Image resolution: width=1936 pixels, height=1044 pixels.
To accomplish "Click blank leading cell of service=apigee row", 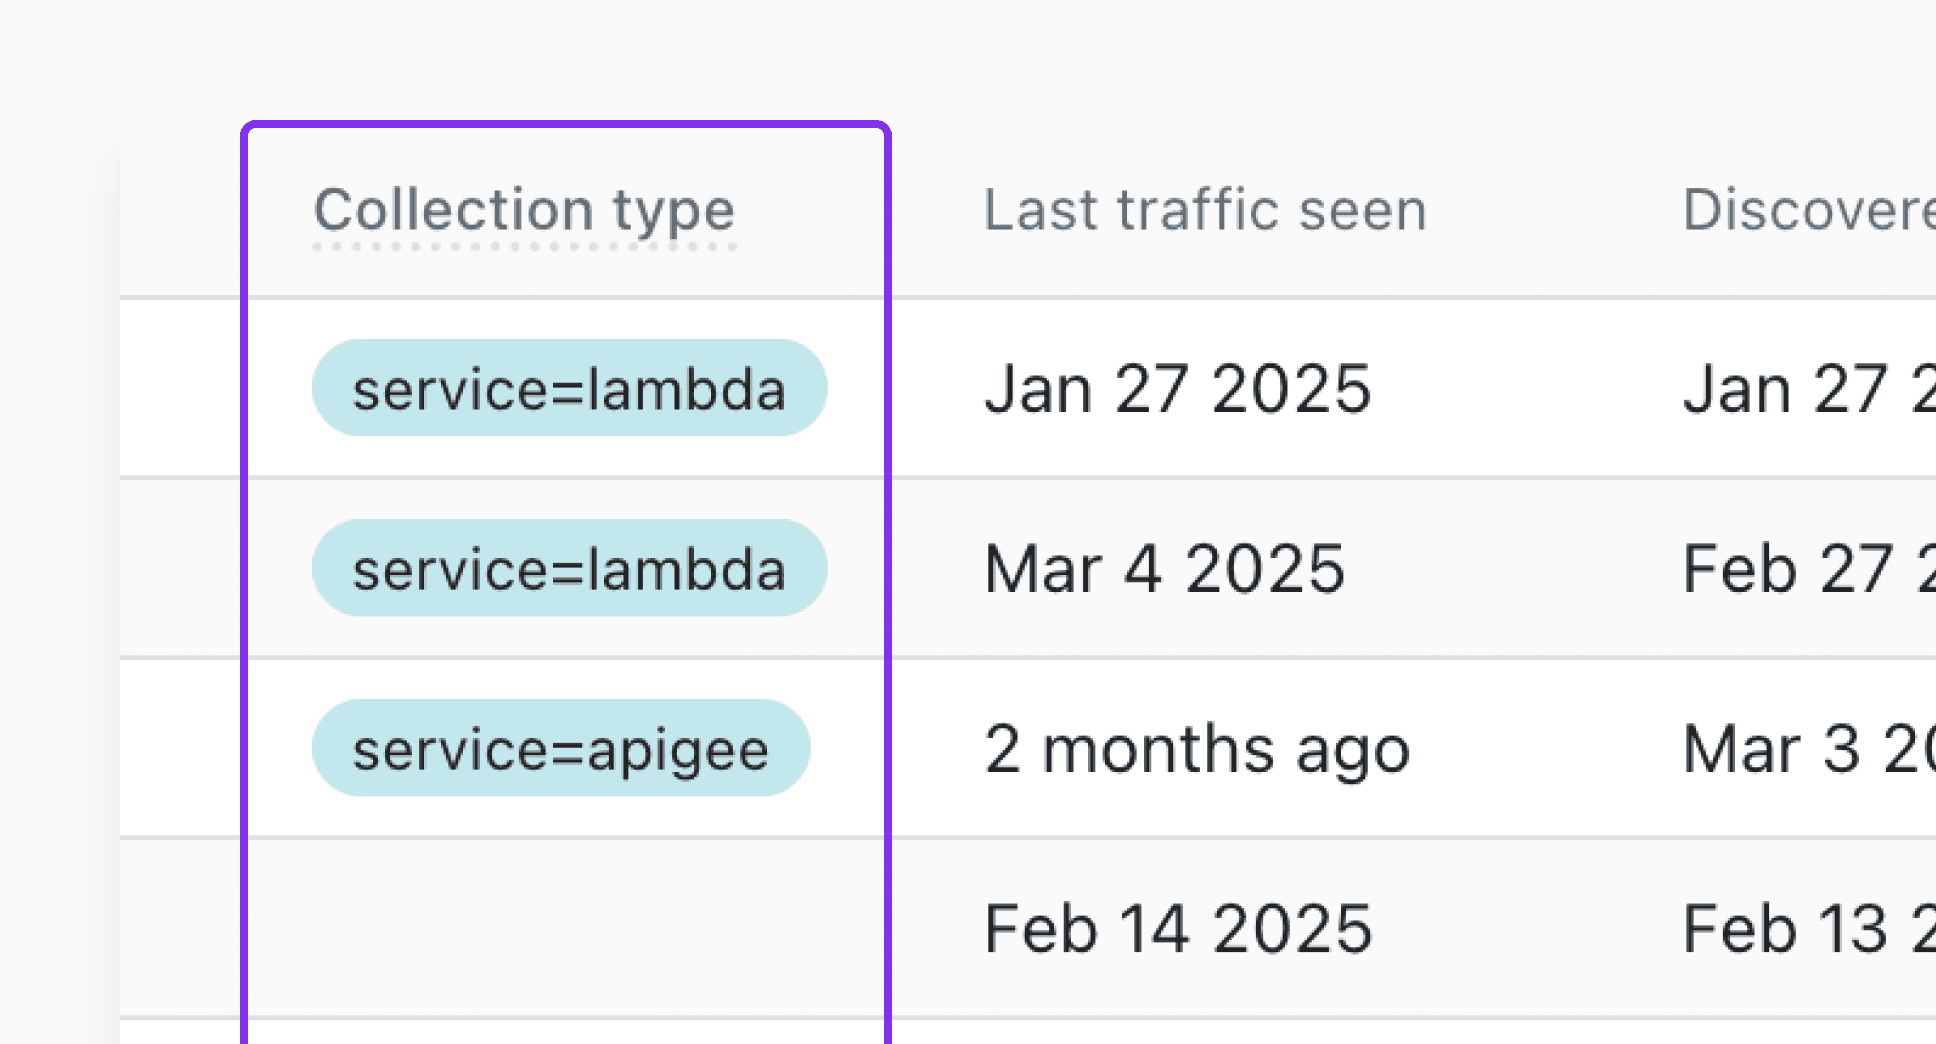I will 182,748.
